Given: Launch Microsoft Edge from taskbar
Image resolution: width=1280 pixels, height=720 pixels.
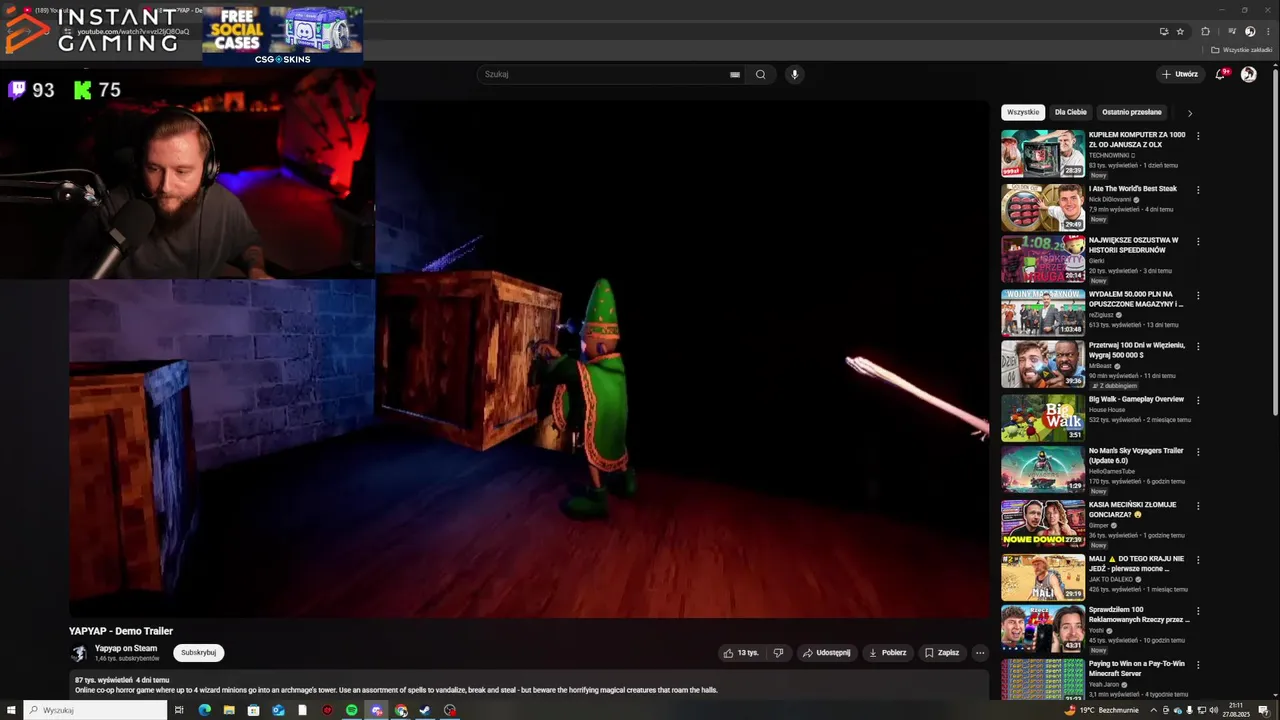Looking at the screenshot, I should coord(205,710).
